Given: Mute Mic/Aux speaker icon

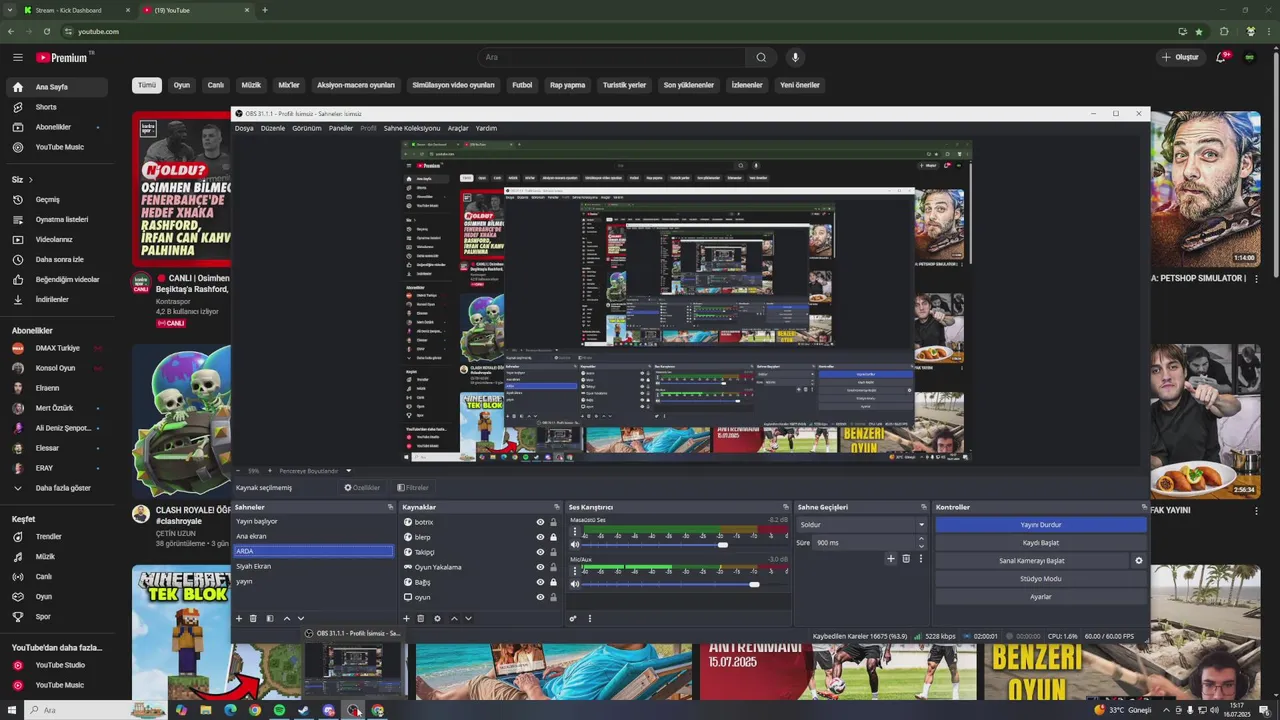Looking at the screenshot, I should pyautogui.click(x=575, y=584).
